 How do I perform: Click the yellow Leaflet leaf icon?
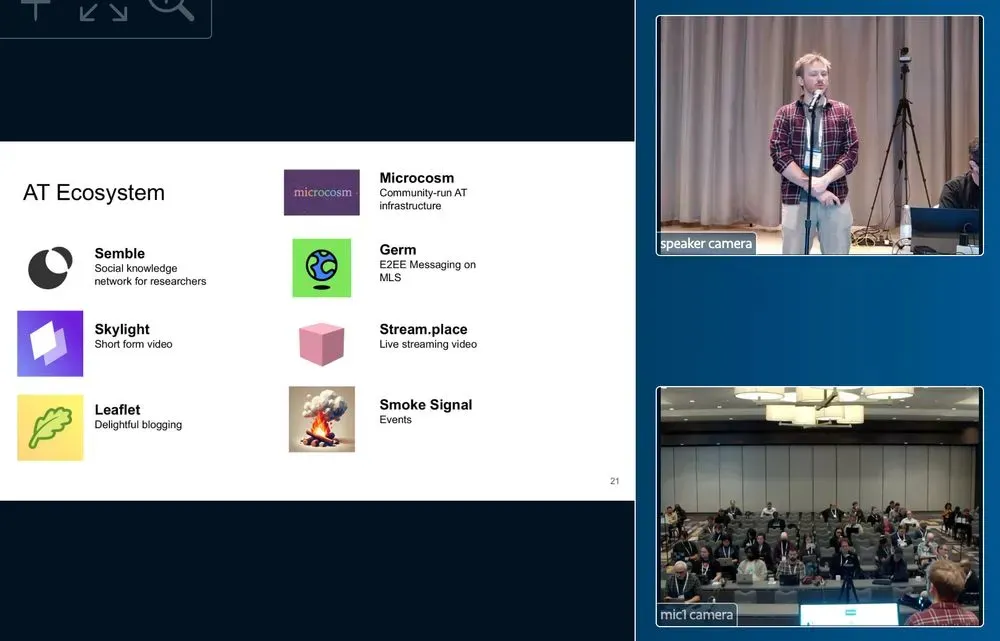(x=50, y=428)
